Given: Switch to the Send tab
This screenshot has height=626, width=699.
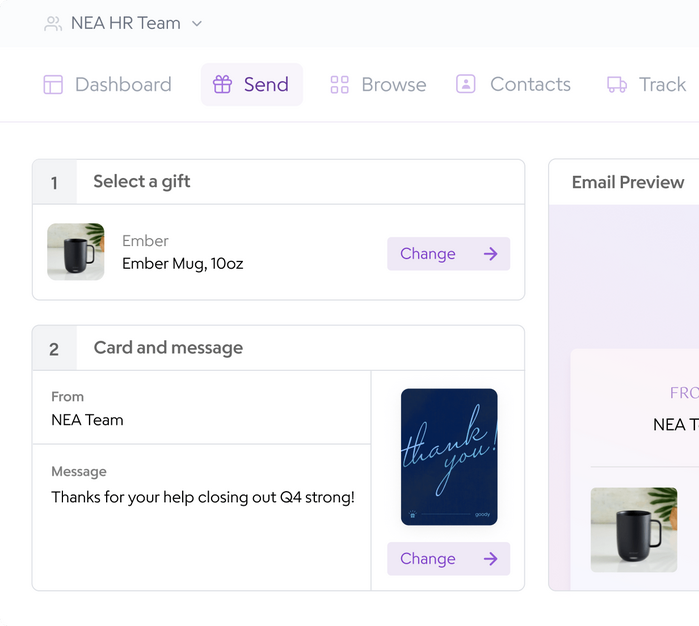Looking at the screenshot, I should pyautogui.click(x=252, y=85).
